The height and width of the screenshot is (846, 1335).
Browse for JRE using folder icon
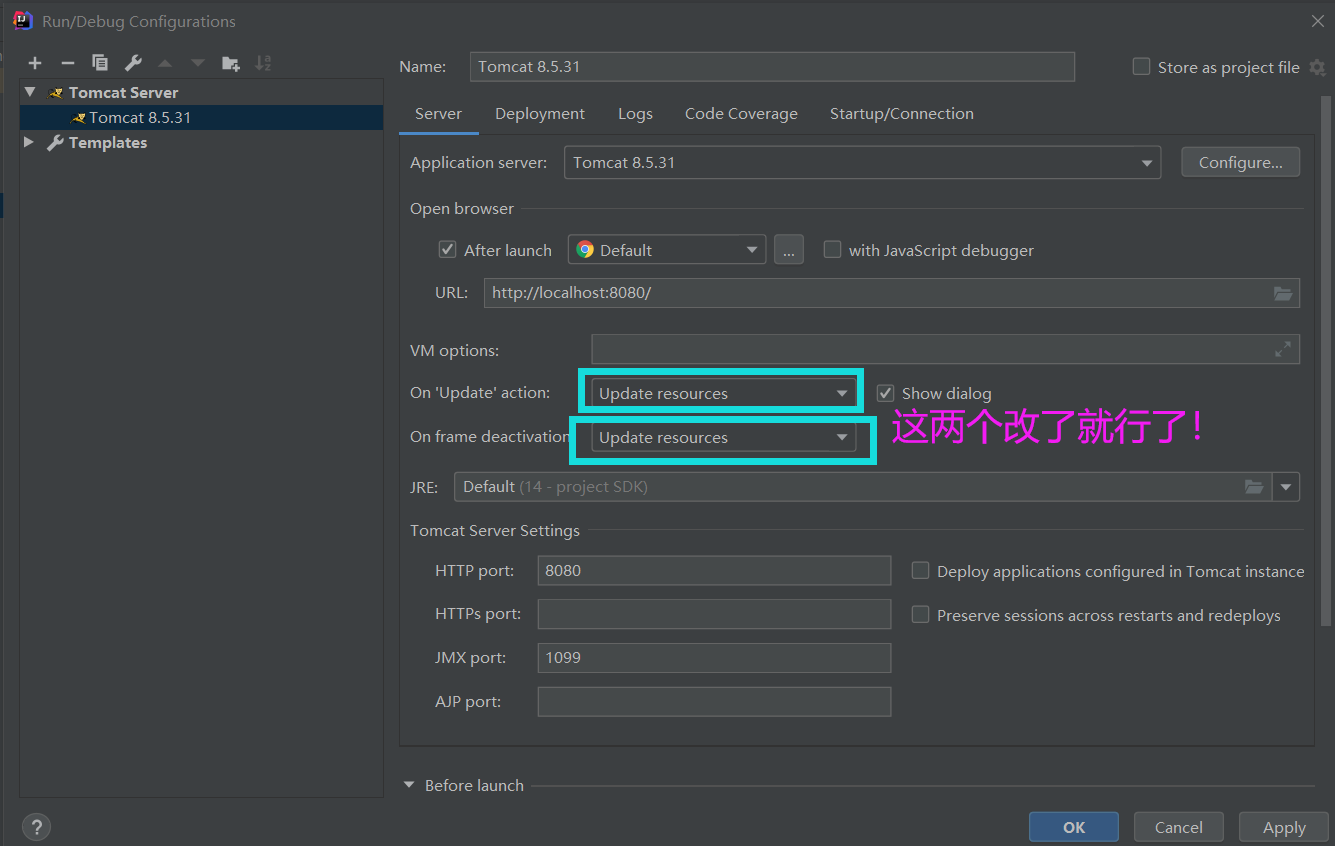pos(1253,487)
